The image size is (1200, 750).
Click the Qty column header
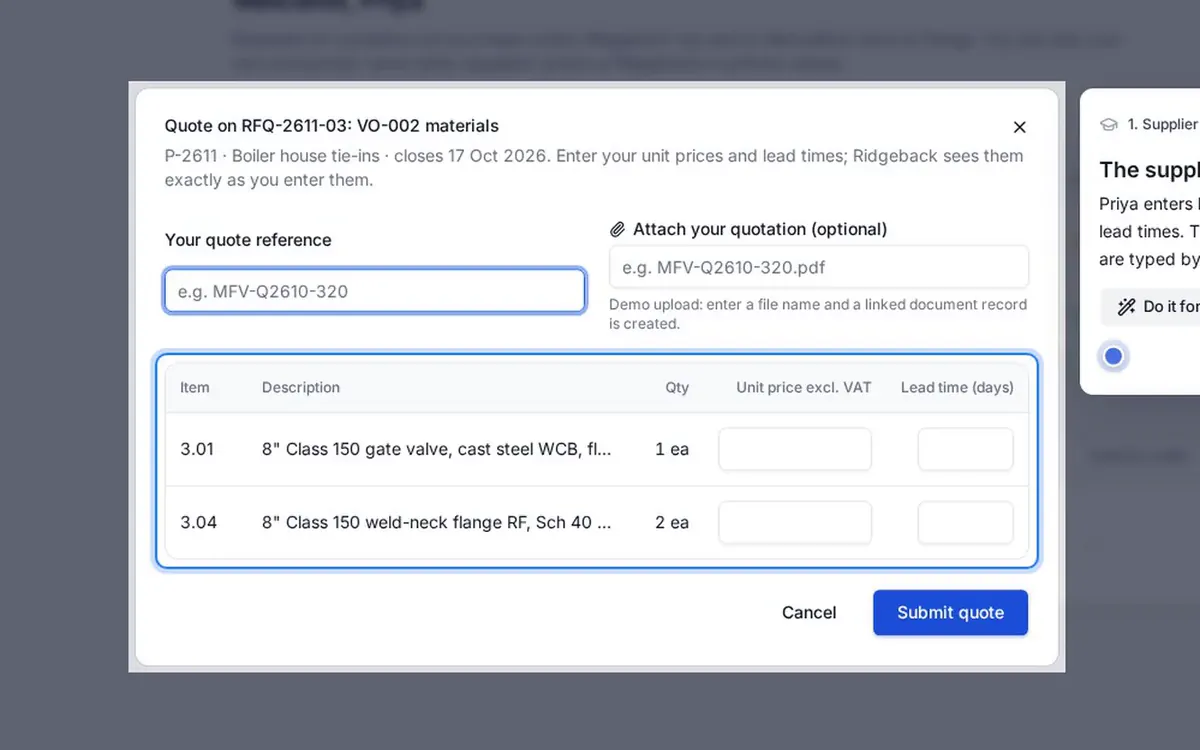[677, 387]
